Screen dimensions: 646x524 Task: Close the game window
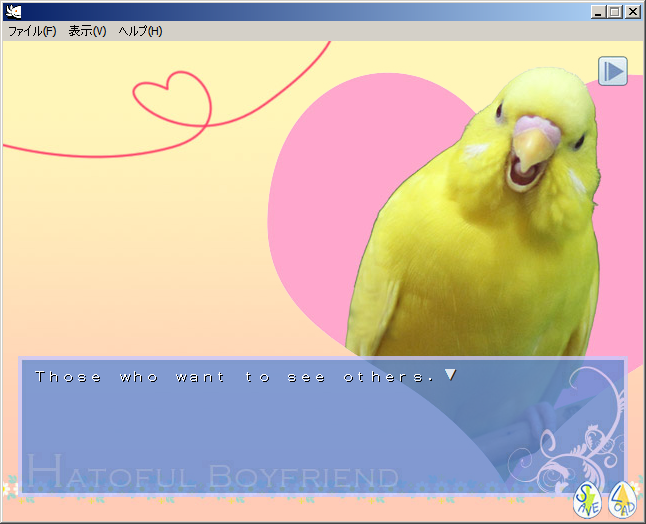[632, 12]
